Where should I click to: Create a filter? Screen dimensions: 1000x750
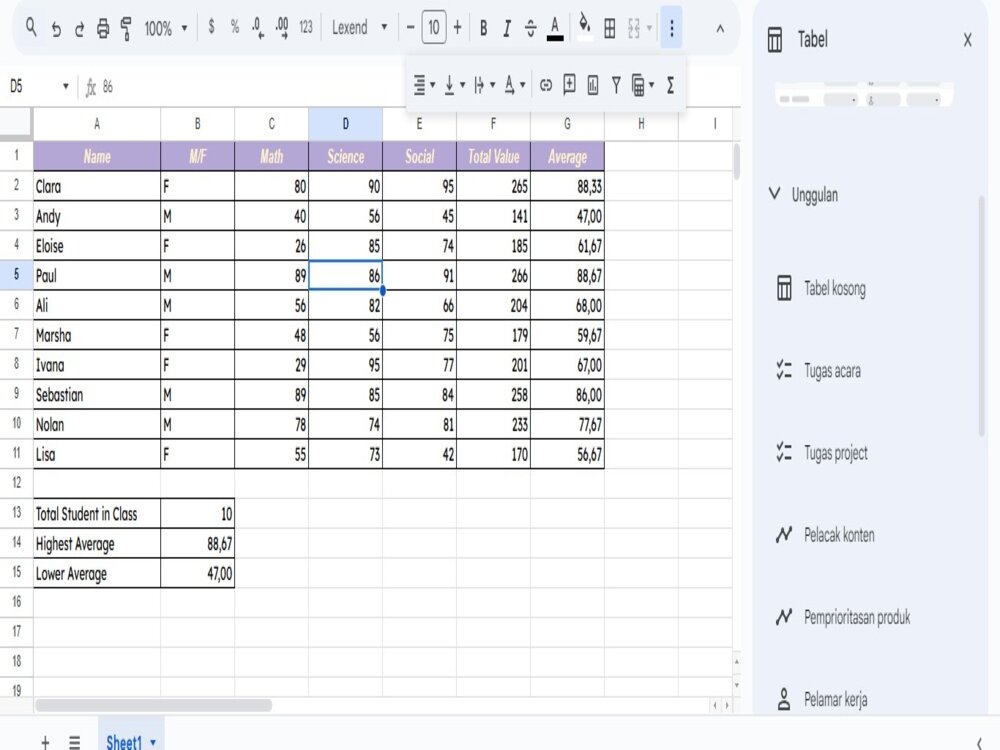[615, 85]
